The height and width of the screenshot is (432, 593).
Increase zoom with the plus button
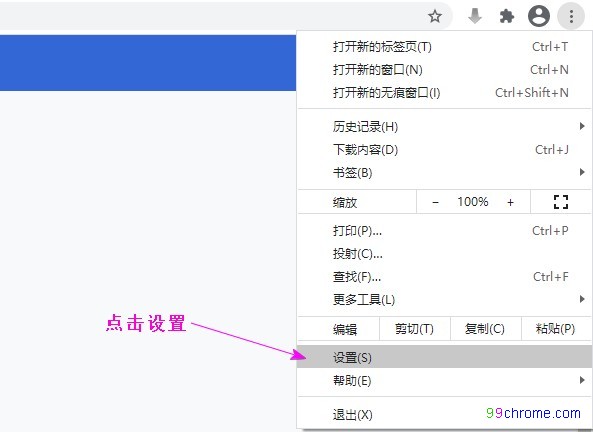pos(511,202)
